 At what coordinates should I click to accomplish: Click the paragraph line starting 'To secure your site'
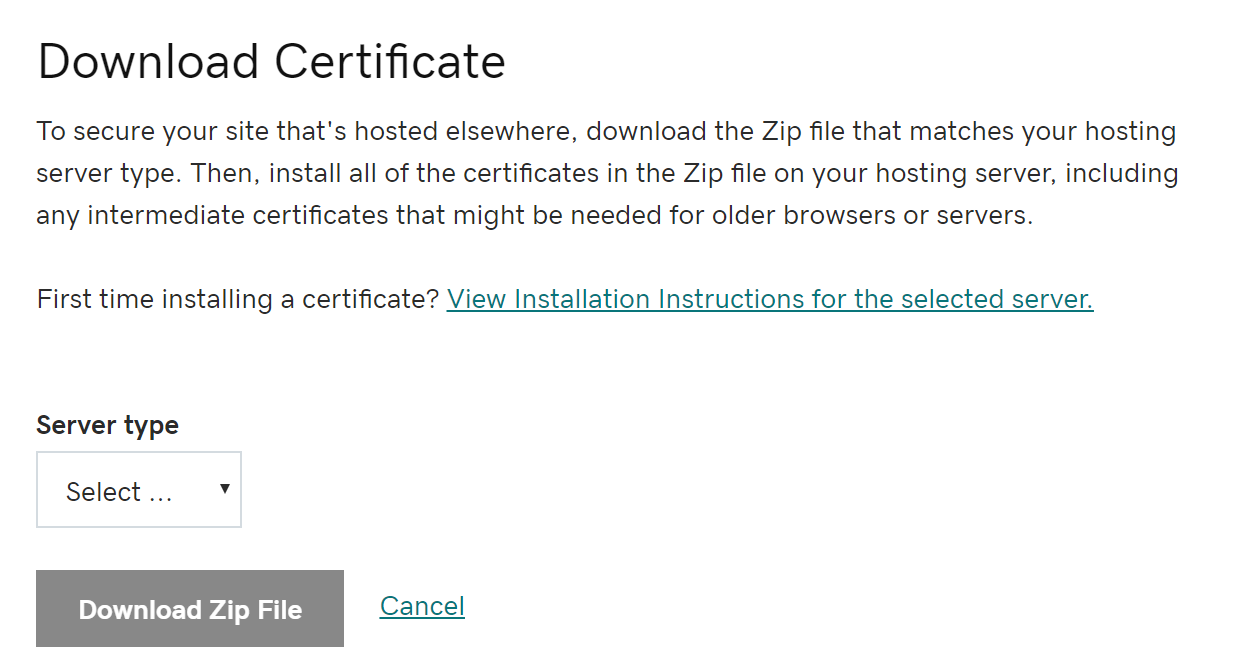(x=606, y=131)
